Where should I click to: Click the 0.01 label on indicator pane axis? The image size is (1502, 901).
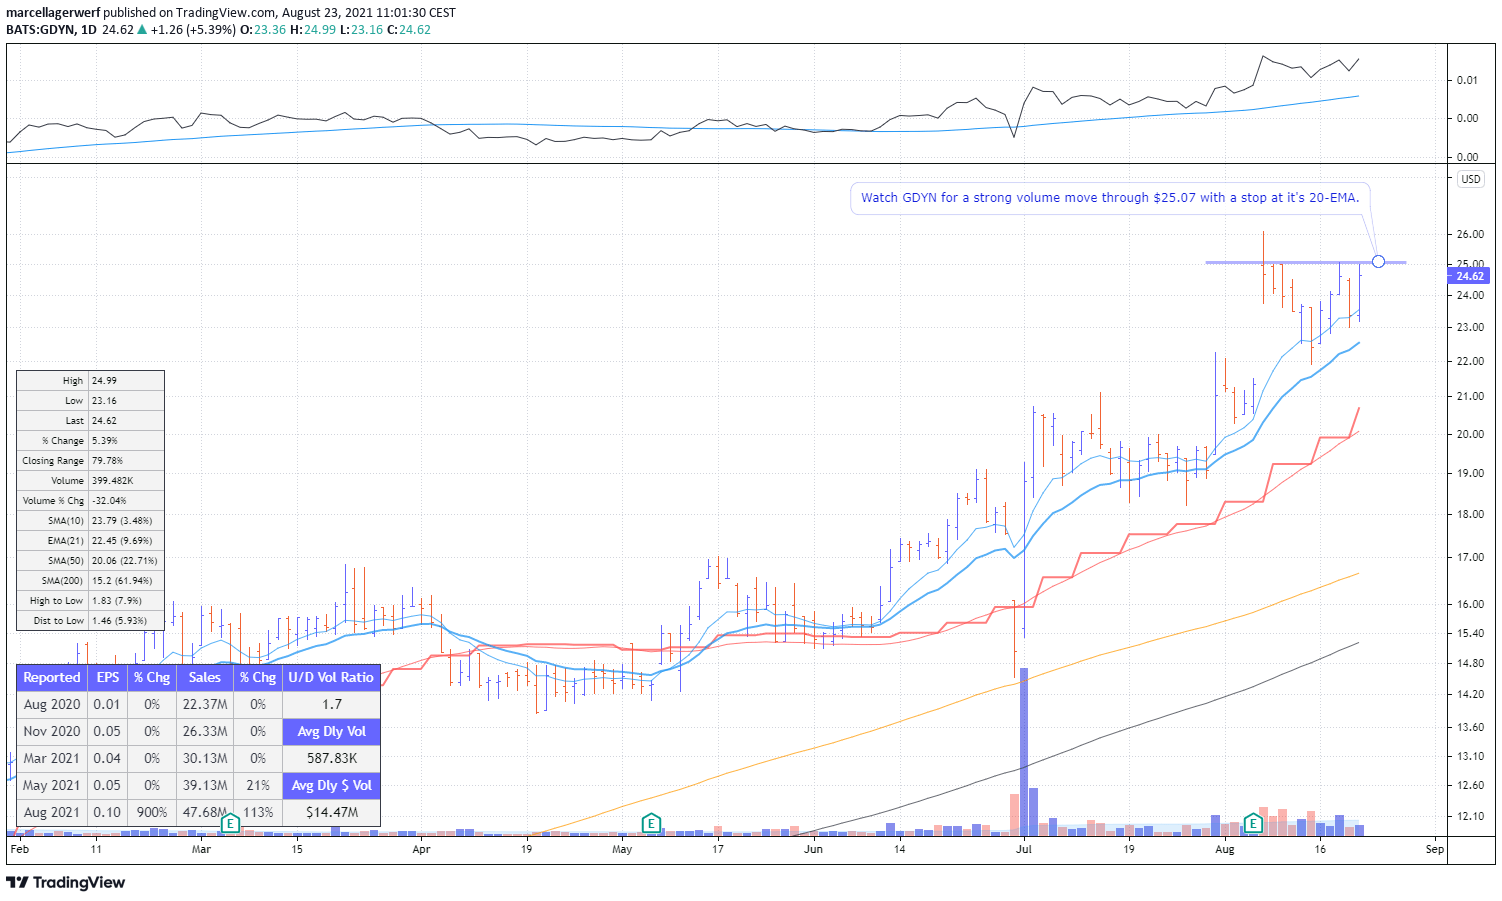coord(1467,80)
